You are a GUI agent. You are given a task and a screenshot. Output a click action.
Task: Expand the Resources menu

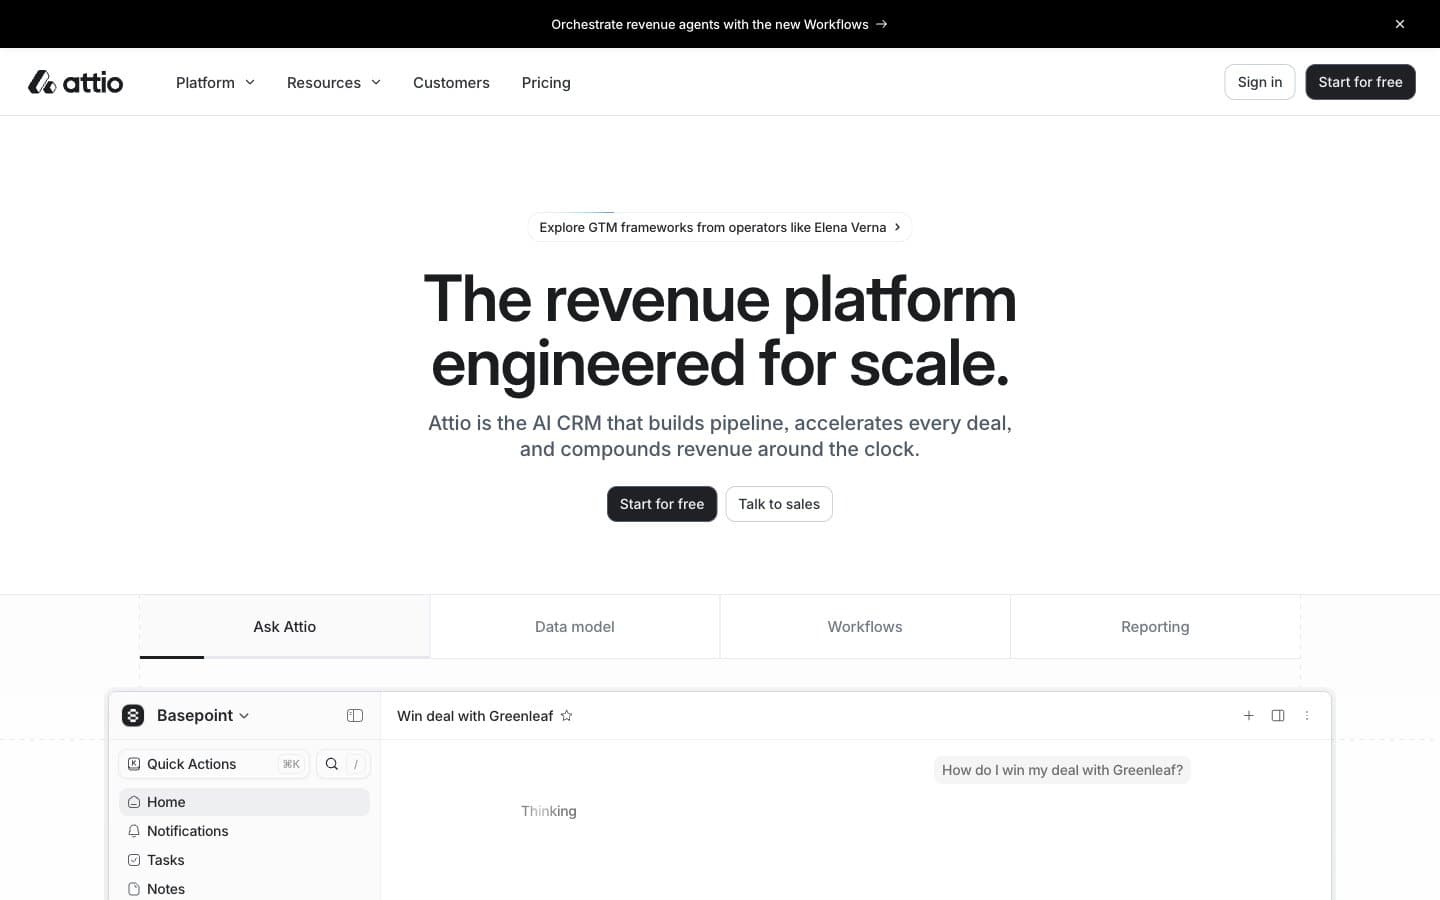(333, 82)
